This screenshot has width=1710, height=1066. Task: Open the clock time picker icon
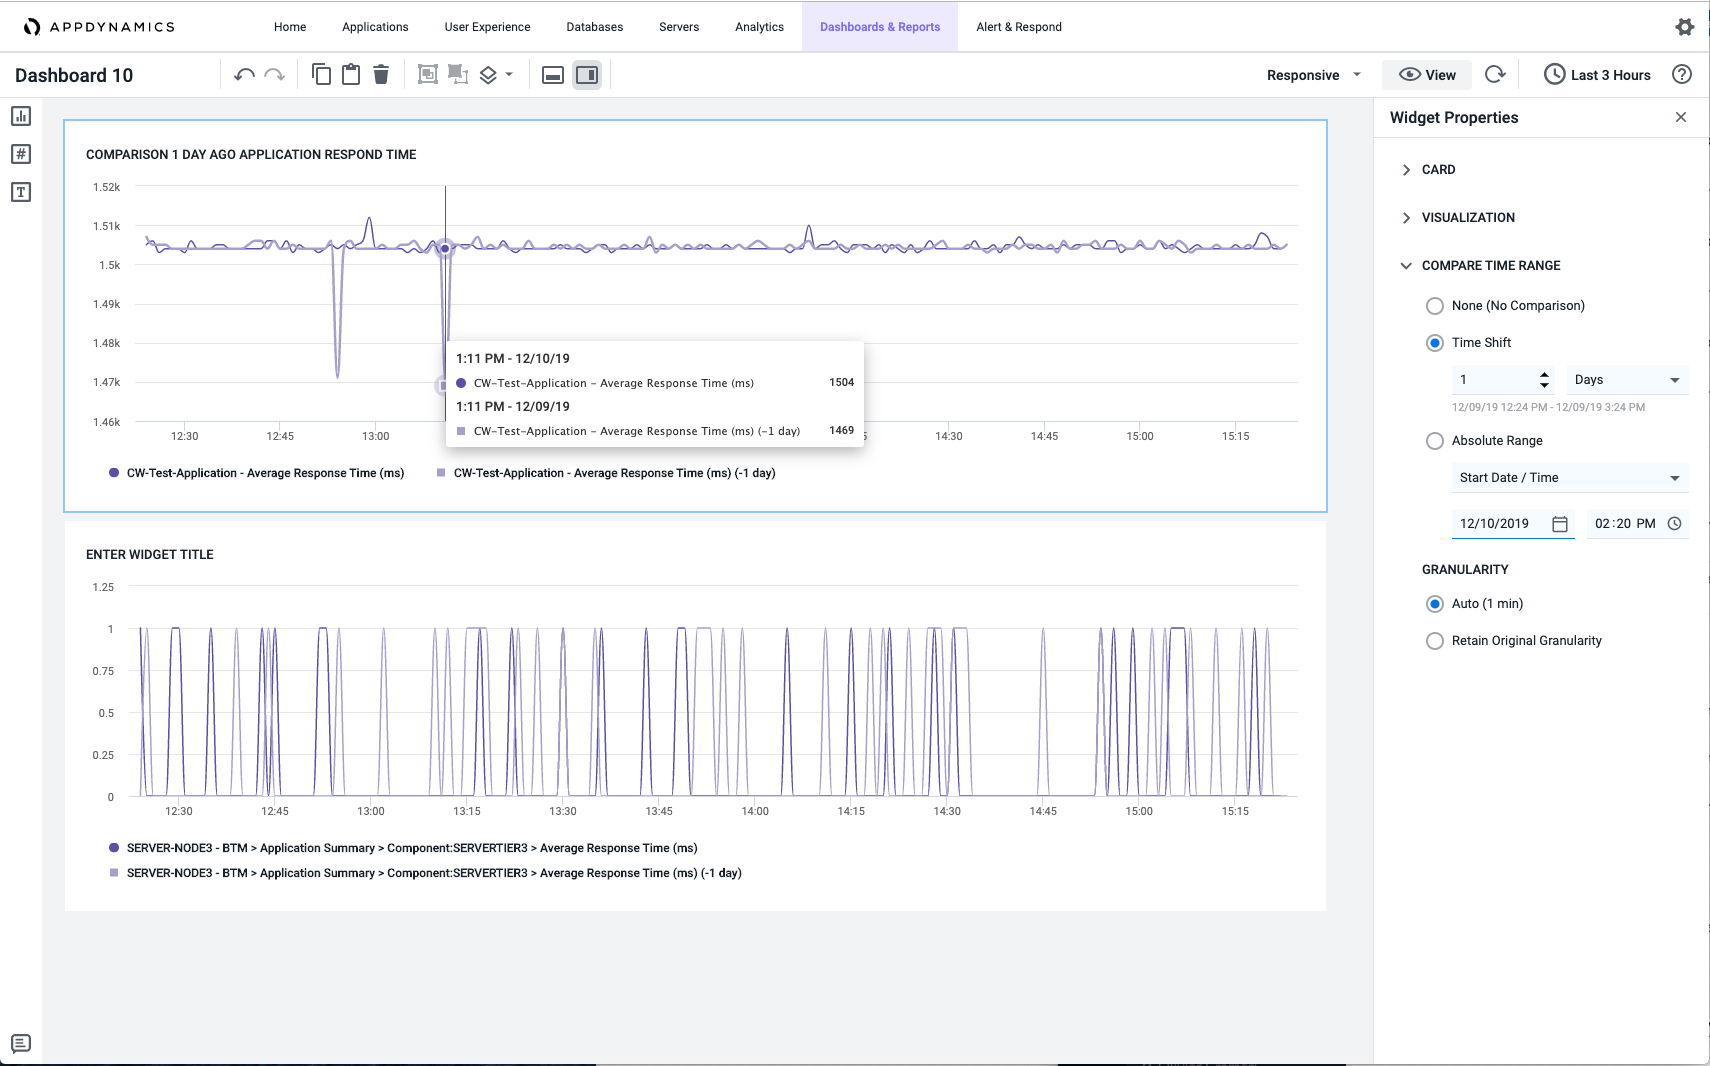coord(1675,523)
